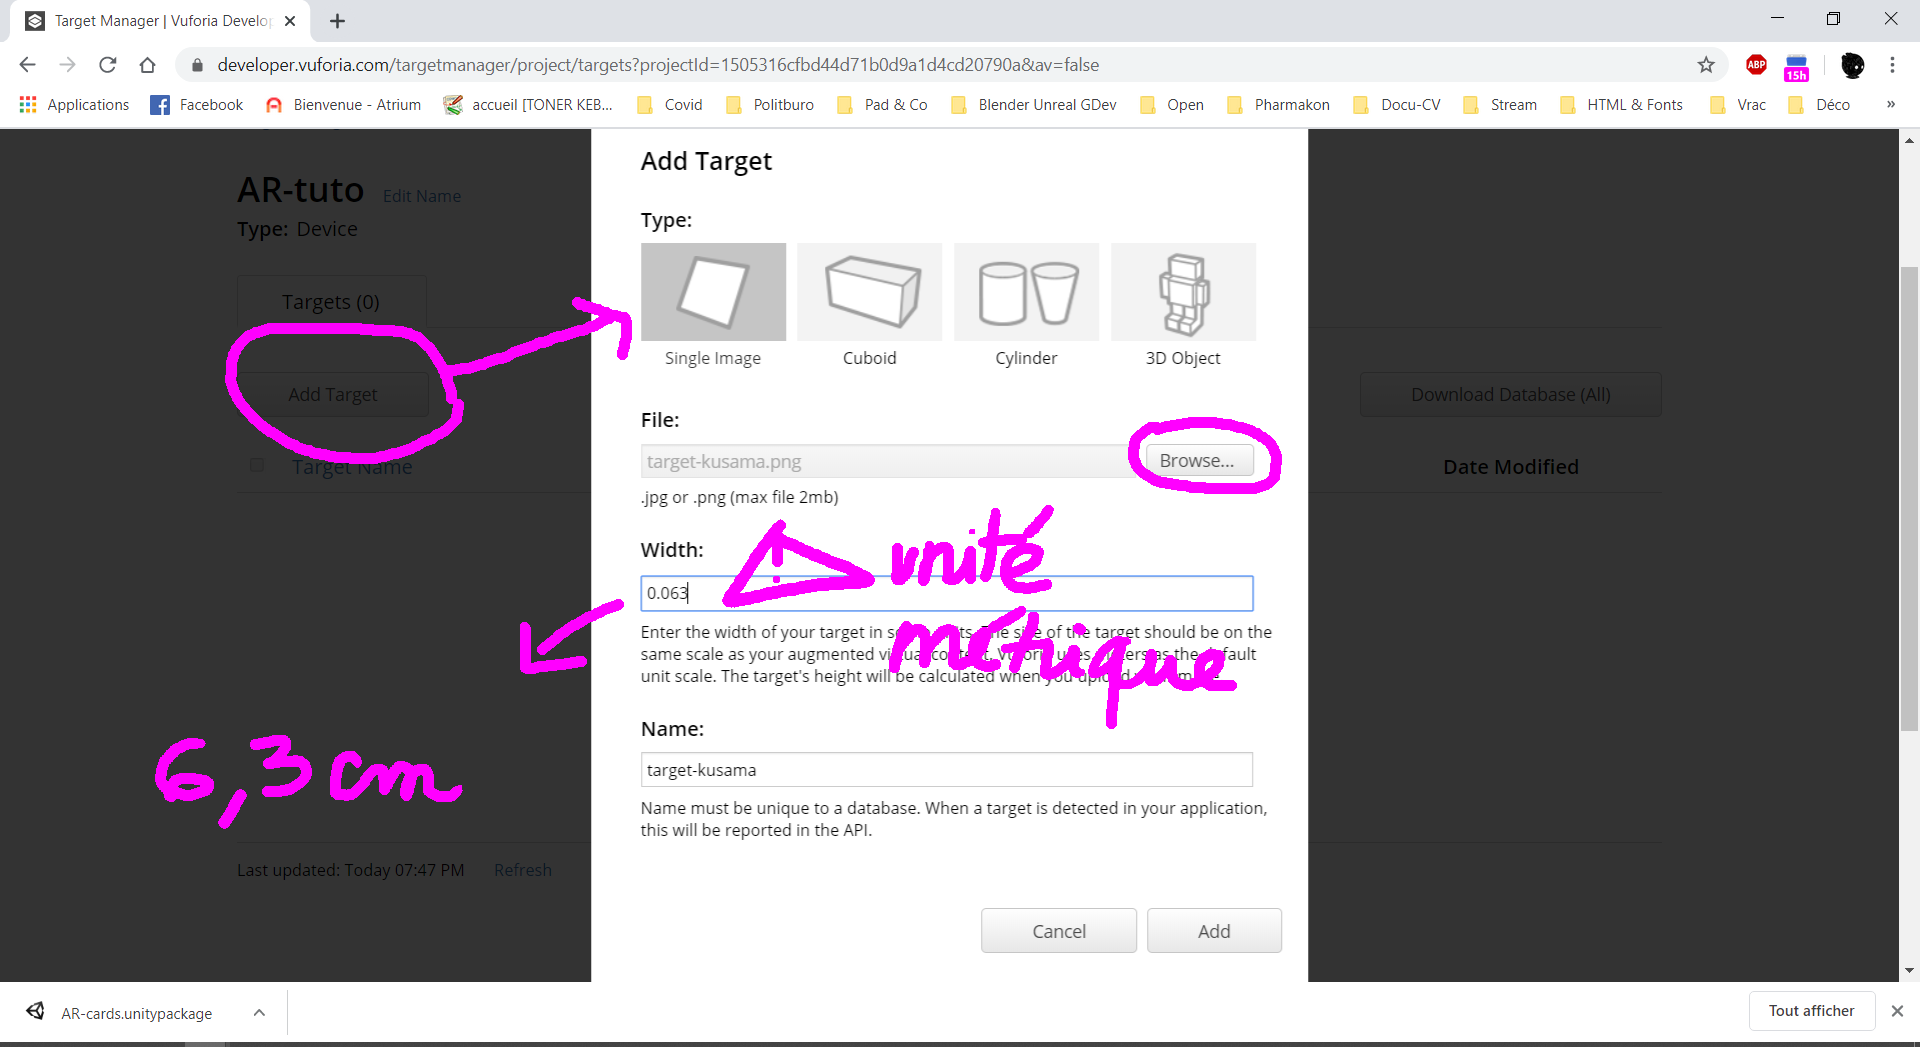The image size is (1920, 1047).
Task: Open a new browser tab
Action: tap(338, 21)
